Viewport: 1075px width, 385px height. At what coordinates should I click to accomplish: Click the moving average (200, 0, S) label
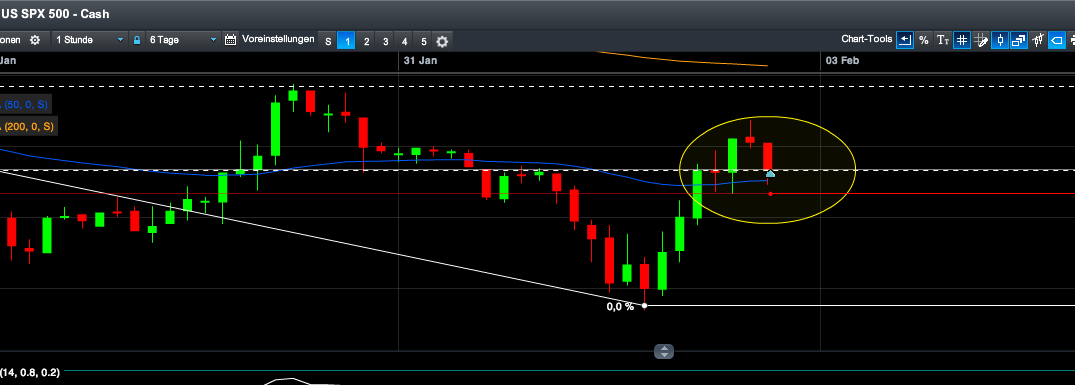pos(29,127)
